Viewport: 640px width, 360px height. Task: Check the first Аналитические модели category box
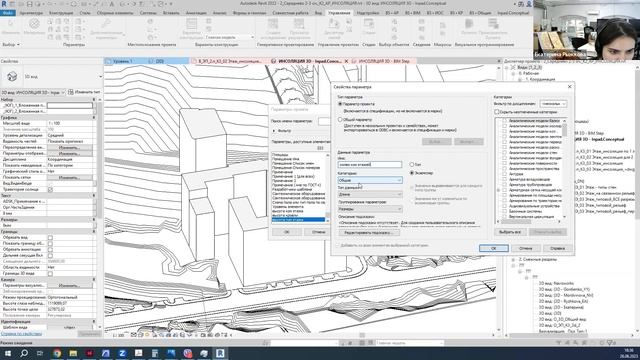505,121
